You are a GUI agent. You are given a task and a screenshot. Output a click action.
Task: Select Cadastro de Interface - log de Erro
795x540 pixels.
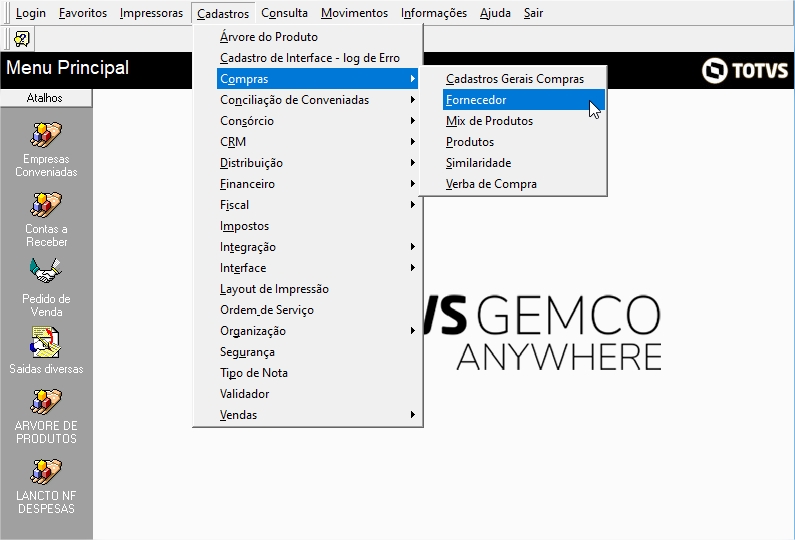[317, 58]
